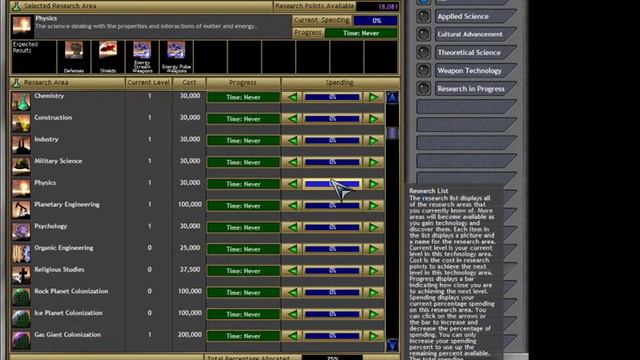The image size is (640, 360).
Task: Toggle the Cultural Advancement filter radio
Action: coord(424,34)
